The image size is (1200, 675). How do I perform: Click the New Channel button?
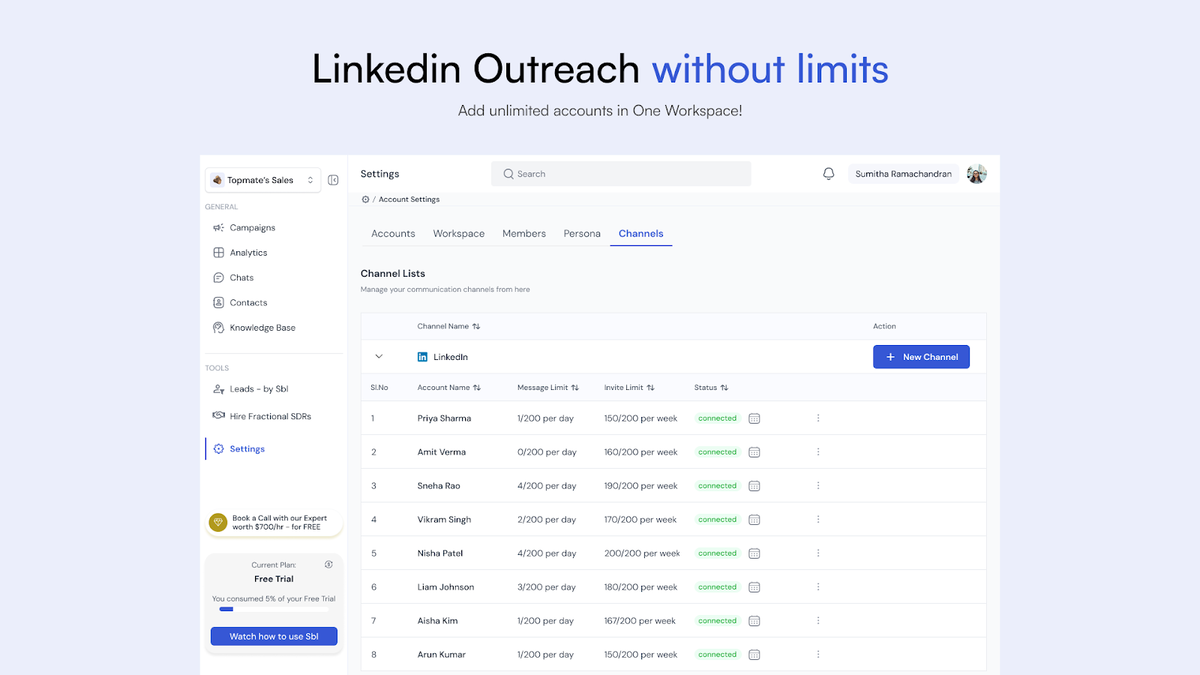click(x=921, y=356)
